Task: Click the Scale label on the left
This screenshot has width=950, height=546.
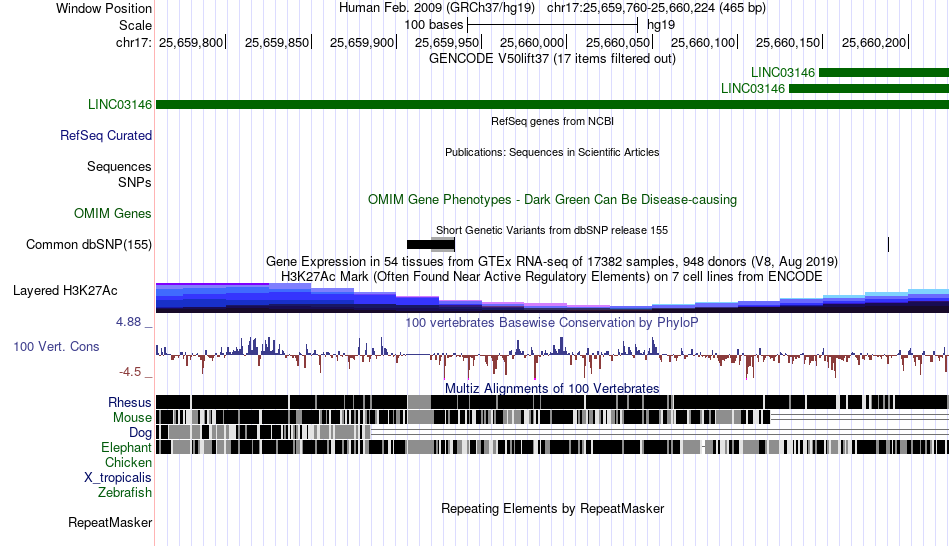Action: [x=135, y=25]
